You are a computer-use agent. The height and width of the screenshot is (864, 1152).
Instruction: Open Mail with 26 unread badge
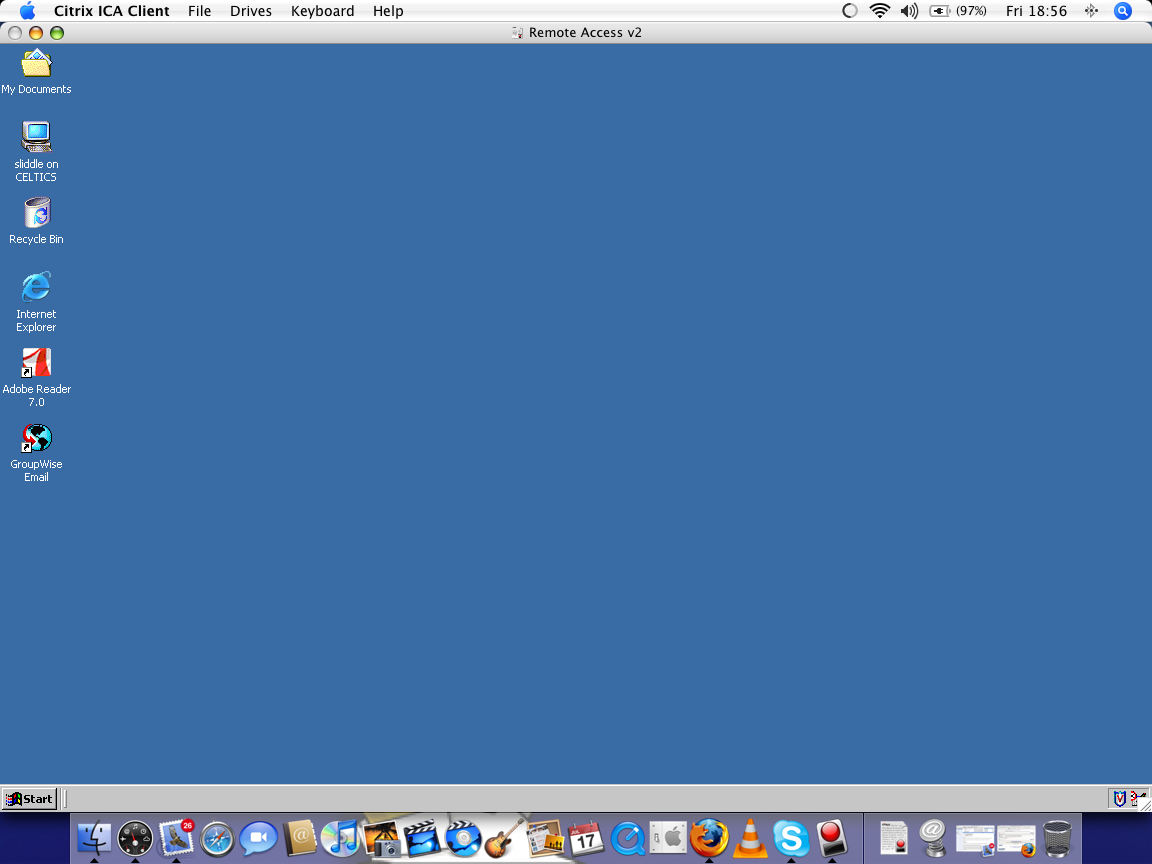176,838
